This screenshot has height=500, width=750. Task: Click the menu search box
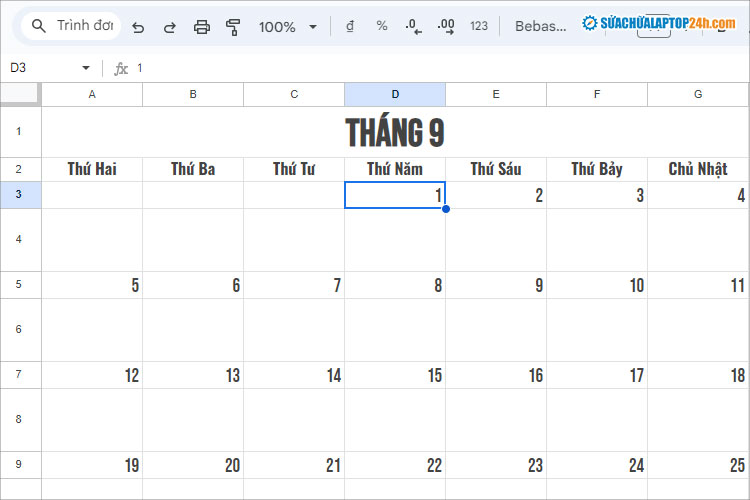click(x=72, y=26)
